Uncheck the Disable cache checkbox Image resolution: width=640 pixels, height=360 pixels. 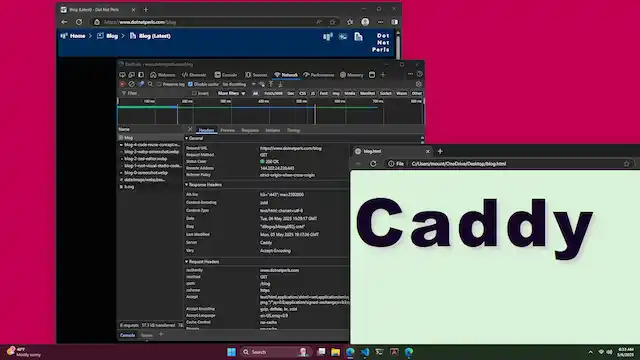click(x=190, y=84)
